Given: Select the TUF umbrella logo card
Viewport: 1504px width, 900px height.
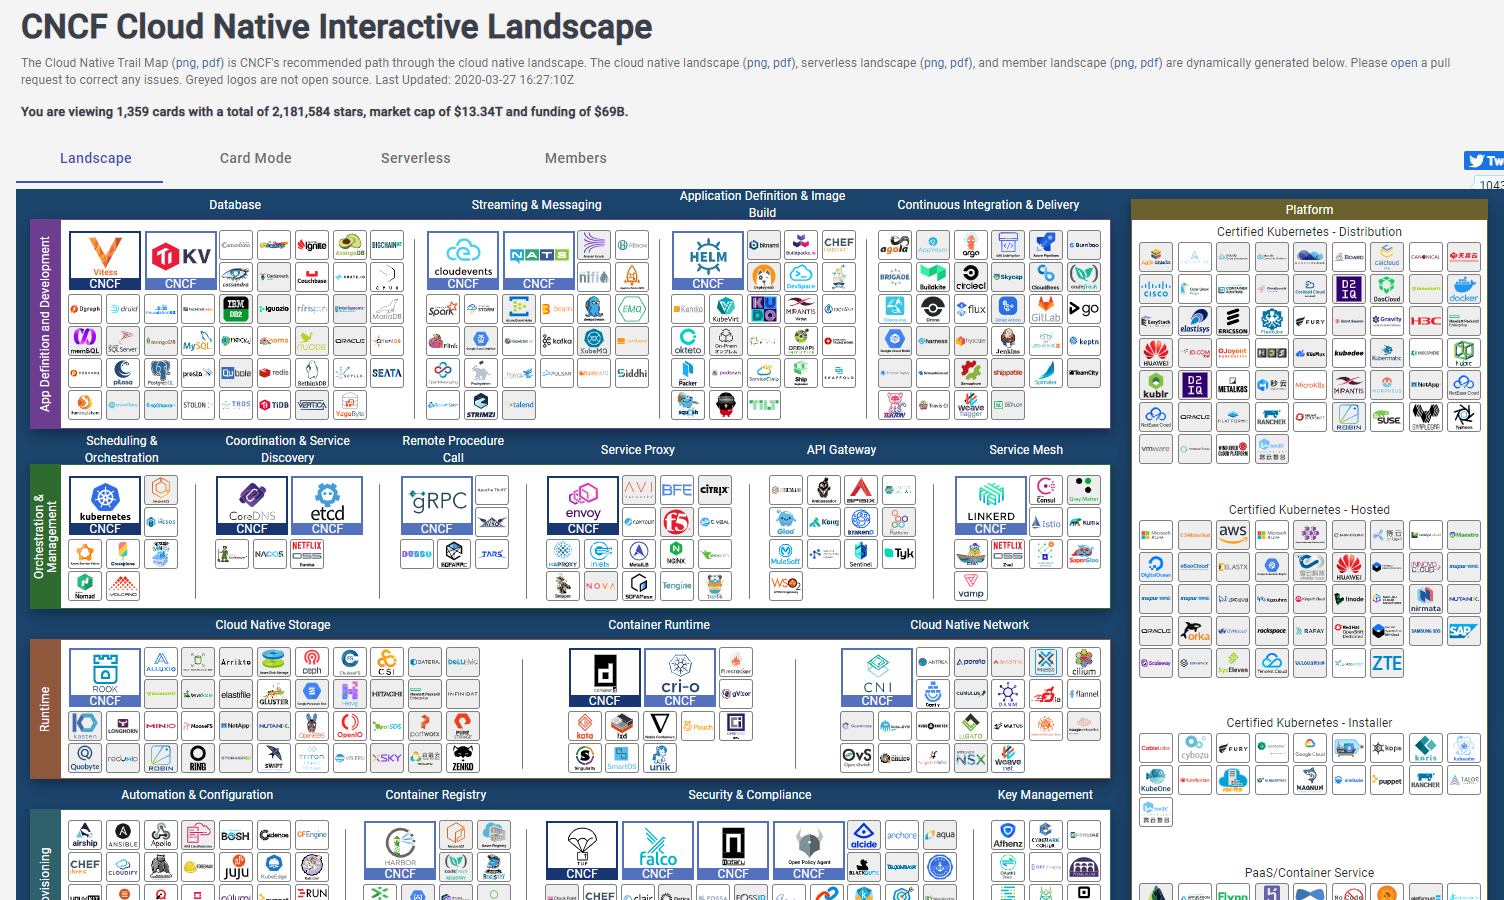Looking at the screenshot, I should [582, 851].
